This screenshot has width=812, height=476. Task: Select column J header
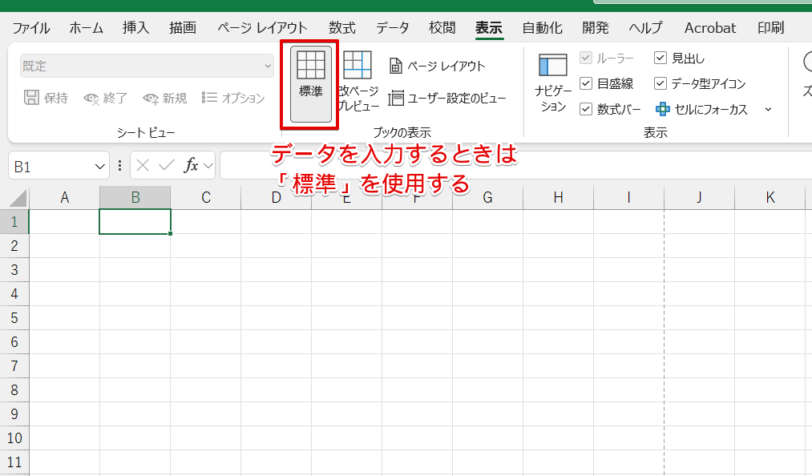pyautogui.click(x=699, y=198)
